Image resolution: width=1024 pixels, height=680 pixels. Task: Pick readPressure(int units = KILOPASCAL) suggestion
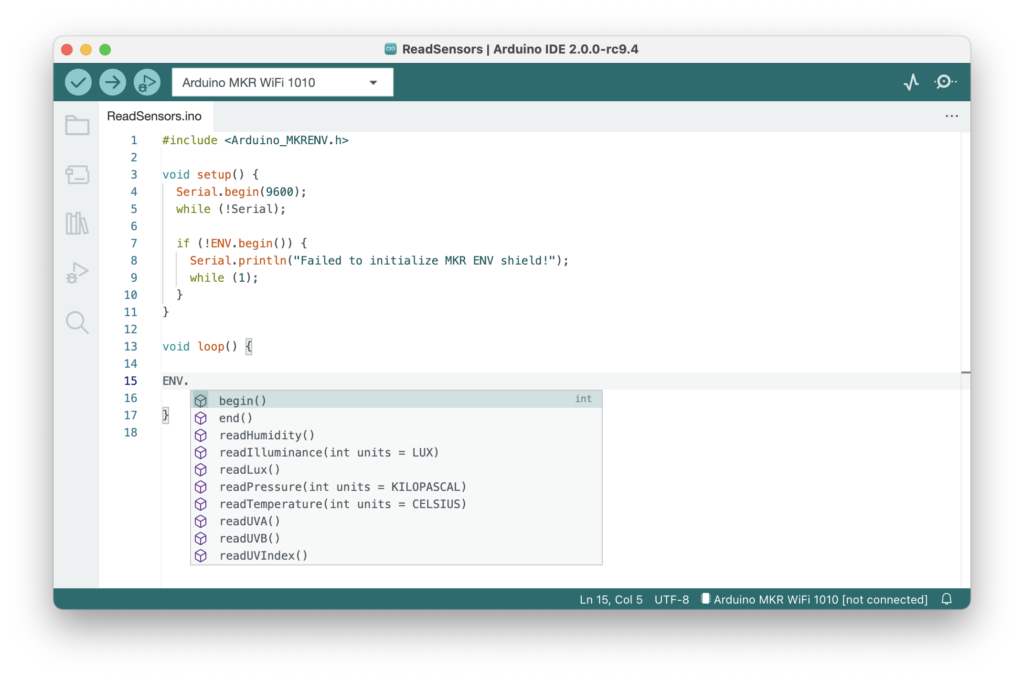(x=396, y=487)
